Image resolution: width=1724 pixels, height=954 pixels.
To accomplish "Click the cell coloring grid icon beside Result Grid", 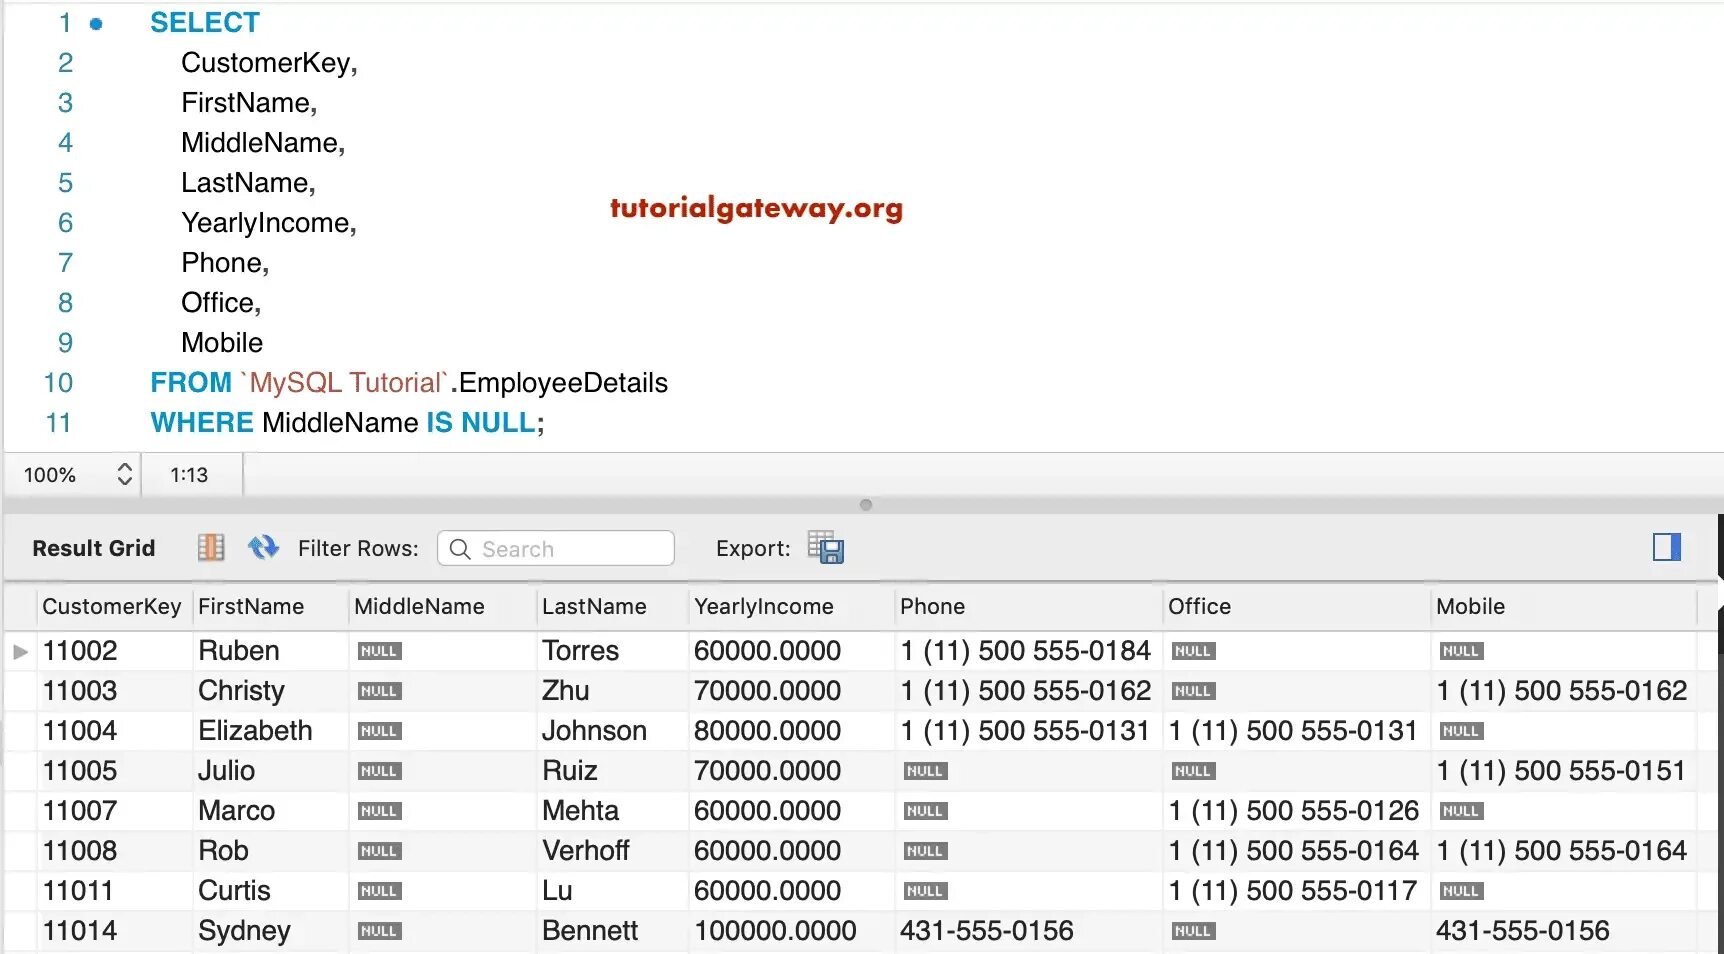I will 210,547.
